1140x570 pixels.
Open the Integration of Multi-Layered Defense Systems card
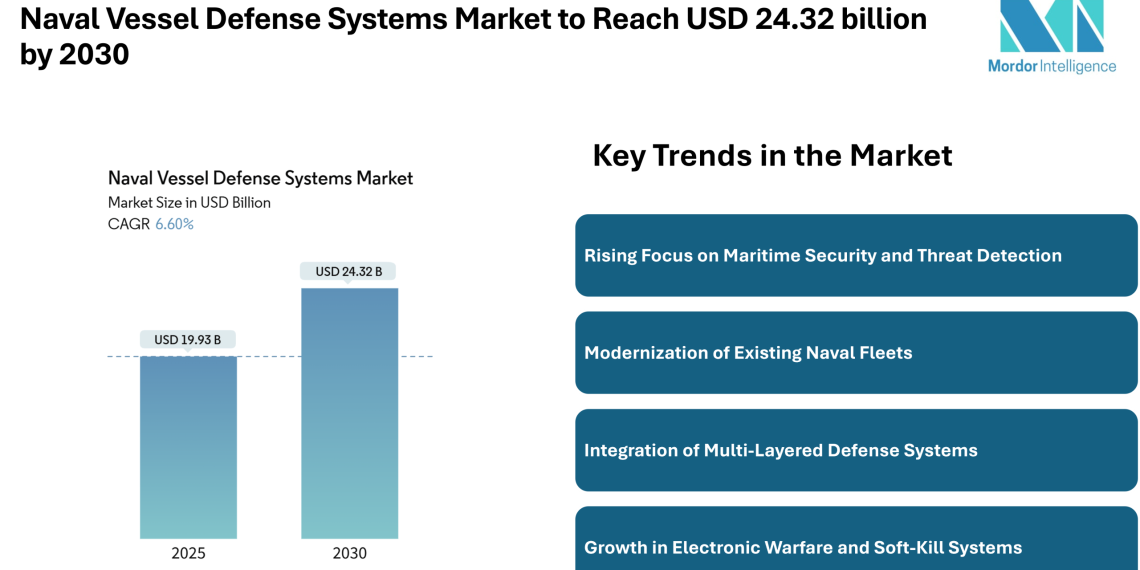(856, 450)
